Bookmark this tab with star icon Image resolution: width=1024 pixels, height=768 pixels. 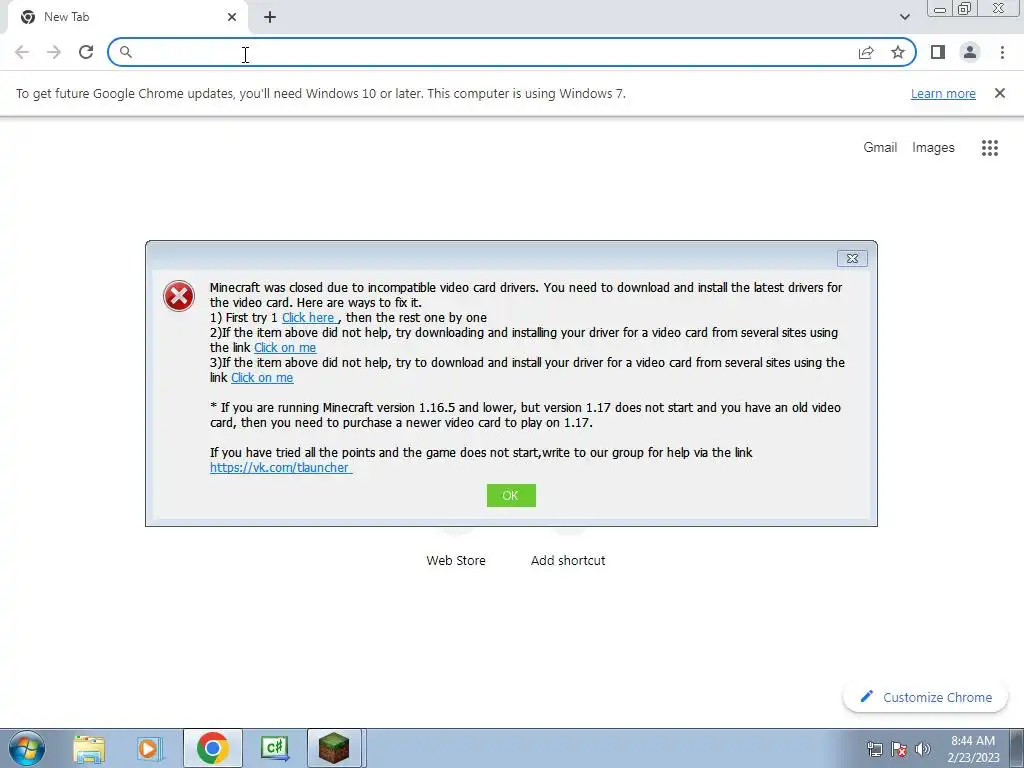coord(898,52)
